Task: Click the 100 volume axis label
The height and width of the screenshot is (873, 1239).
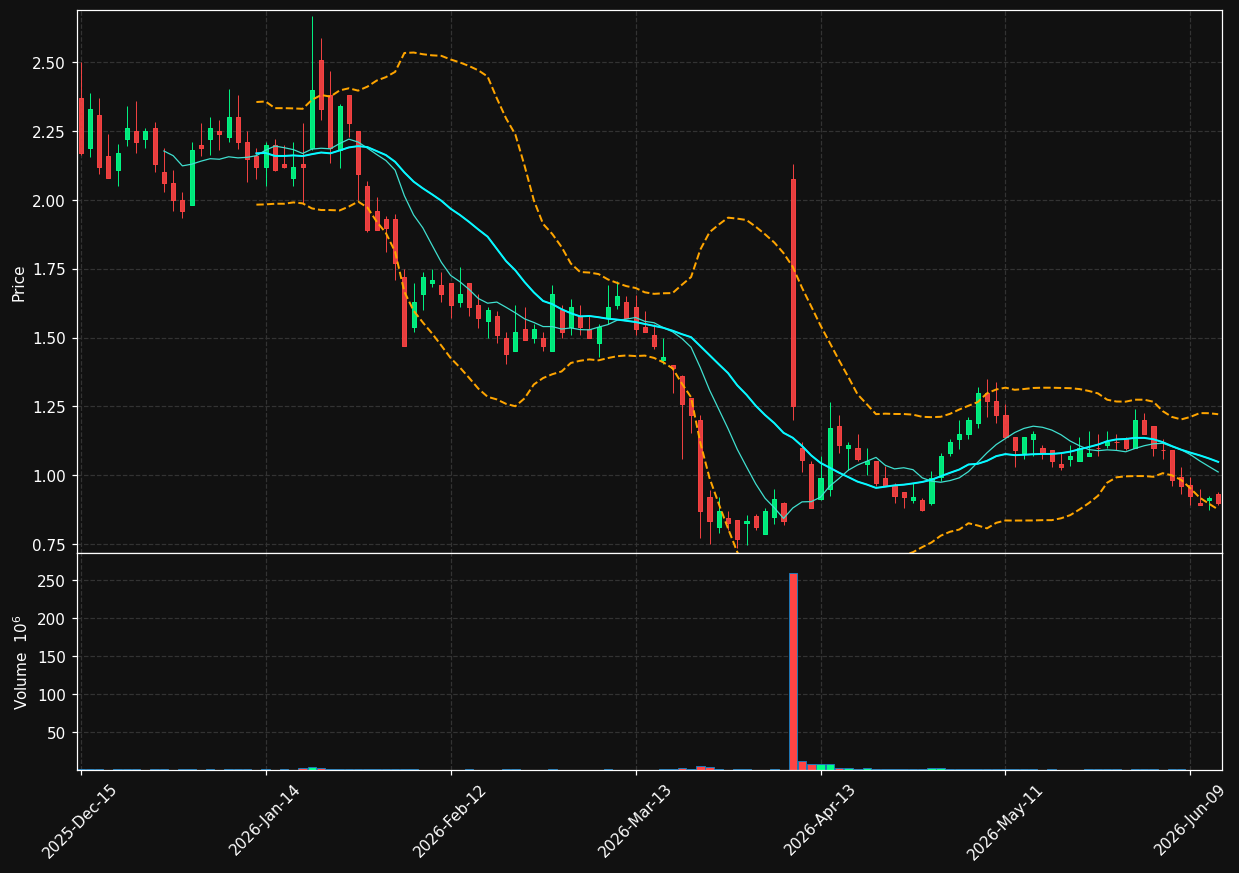Action: [x=53, y=696]
